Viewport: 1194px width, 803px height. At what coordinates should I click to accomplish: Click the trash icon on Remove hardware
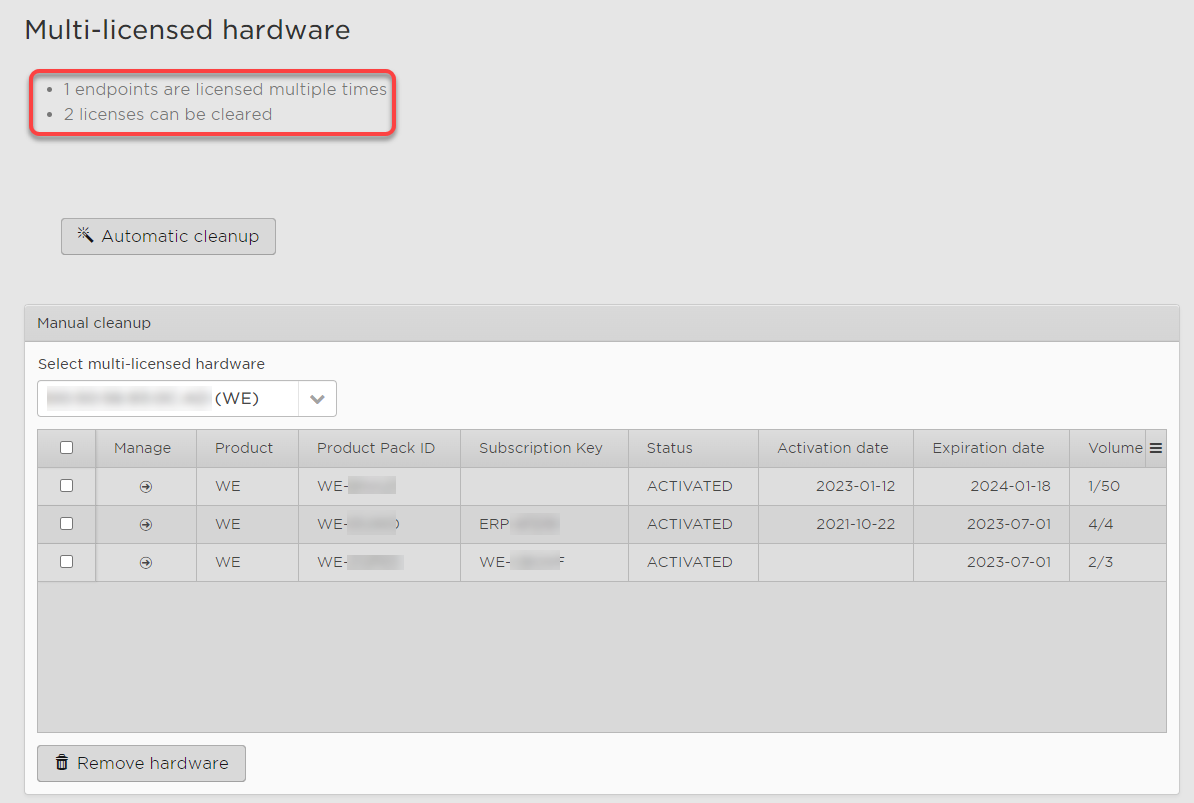click(62, 763)
